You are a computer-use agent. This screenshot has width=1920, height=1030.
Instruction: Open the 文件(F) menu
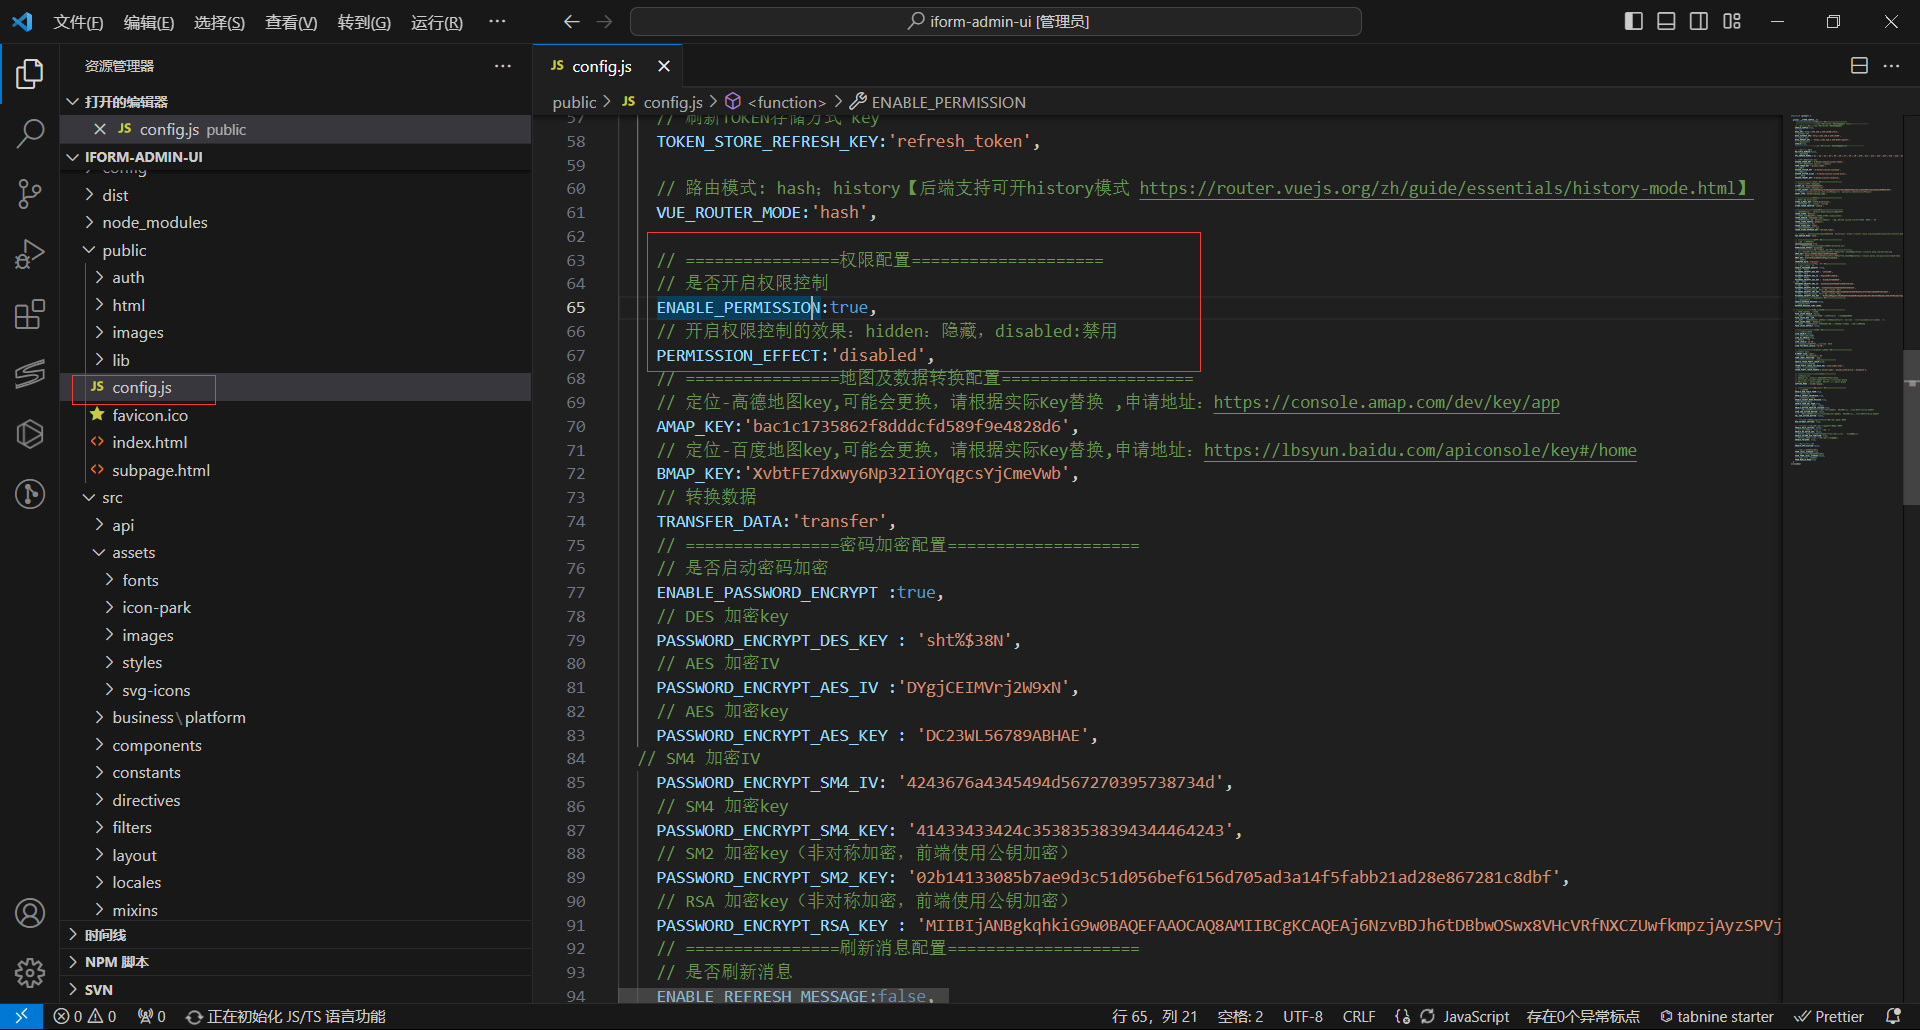pyautogui.click(x=78, y=22)
